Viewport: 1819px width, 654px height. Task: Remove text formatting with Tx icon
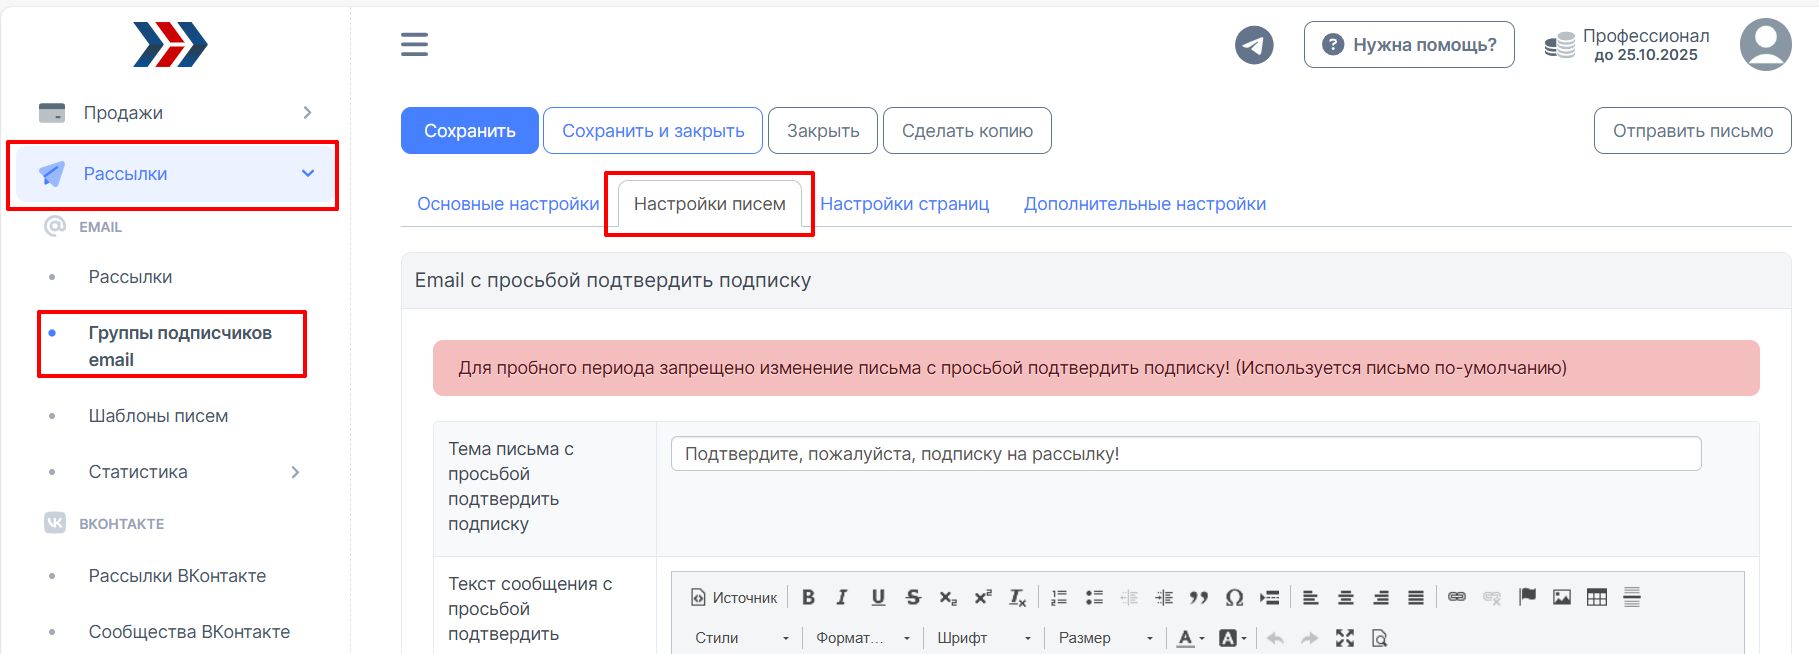[x=1018, y=597]
